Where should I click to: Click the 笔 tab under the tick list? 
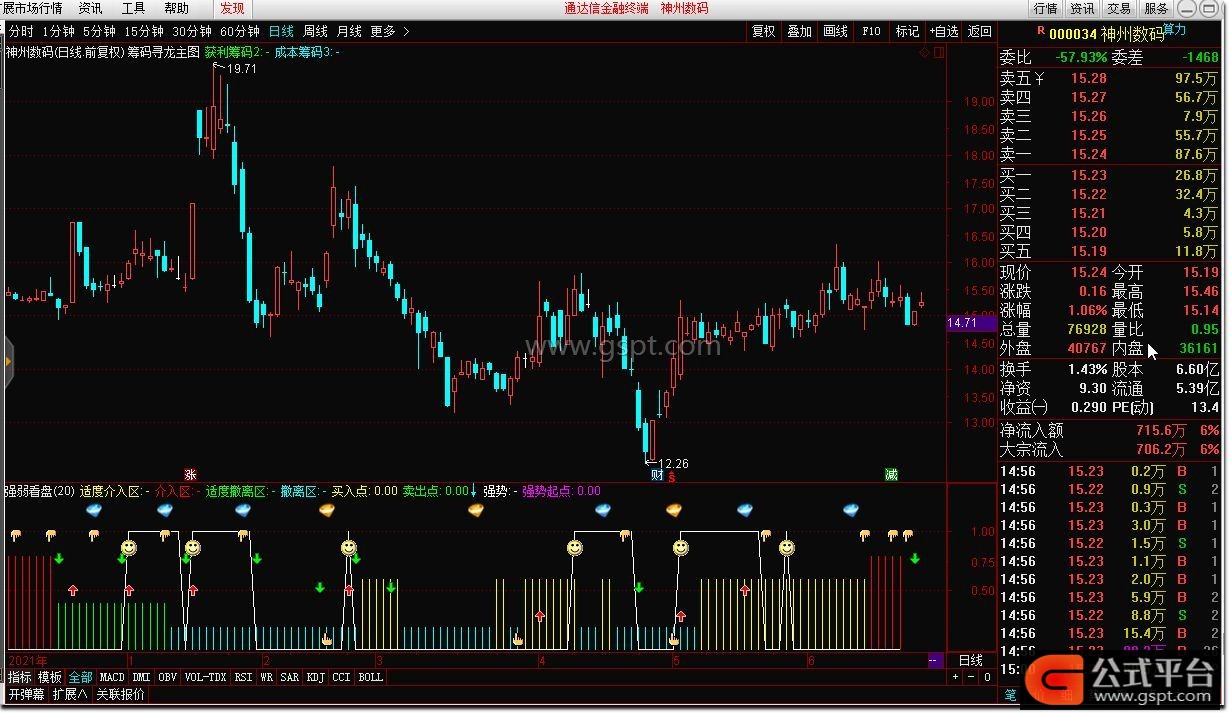coord(1010,695)
